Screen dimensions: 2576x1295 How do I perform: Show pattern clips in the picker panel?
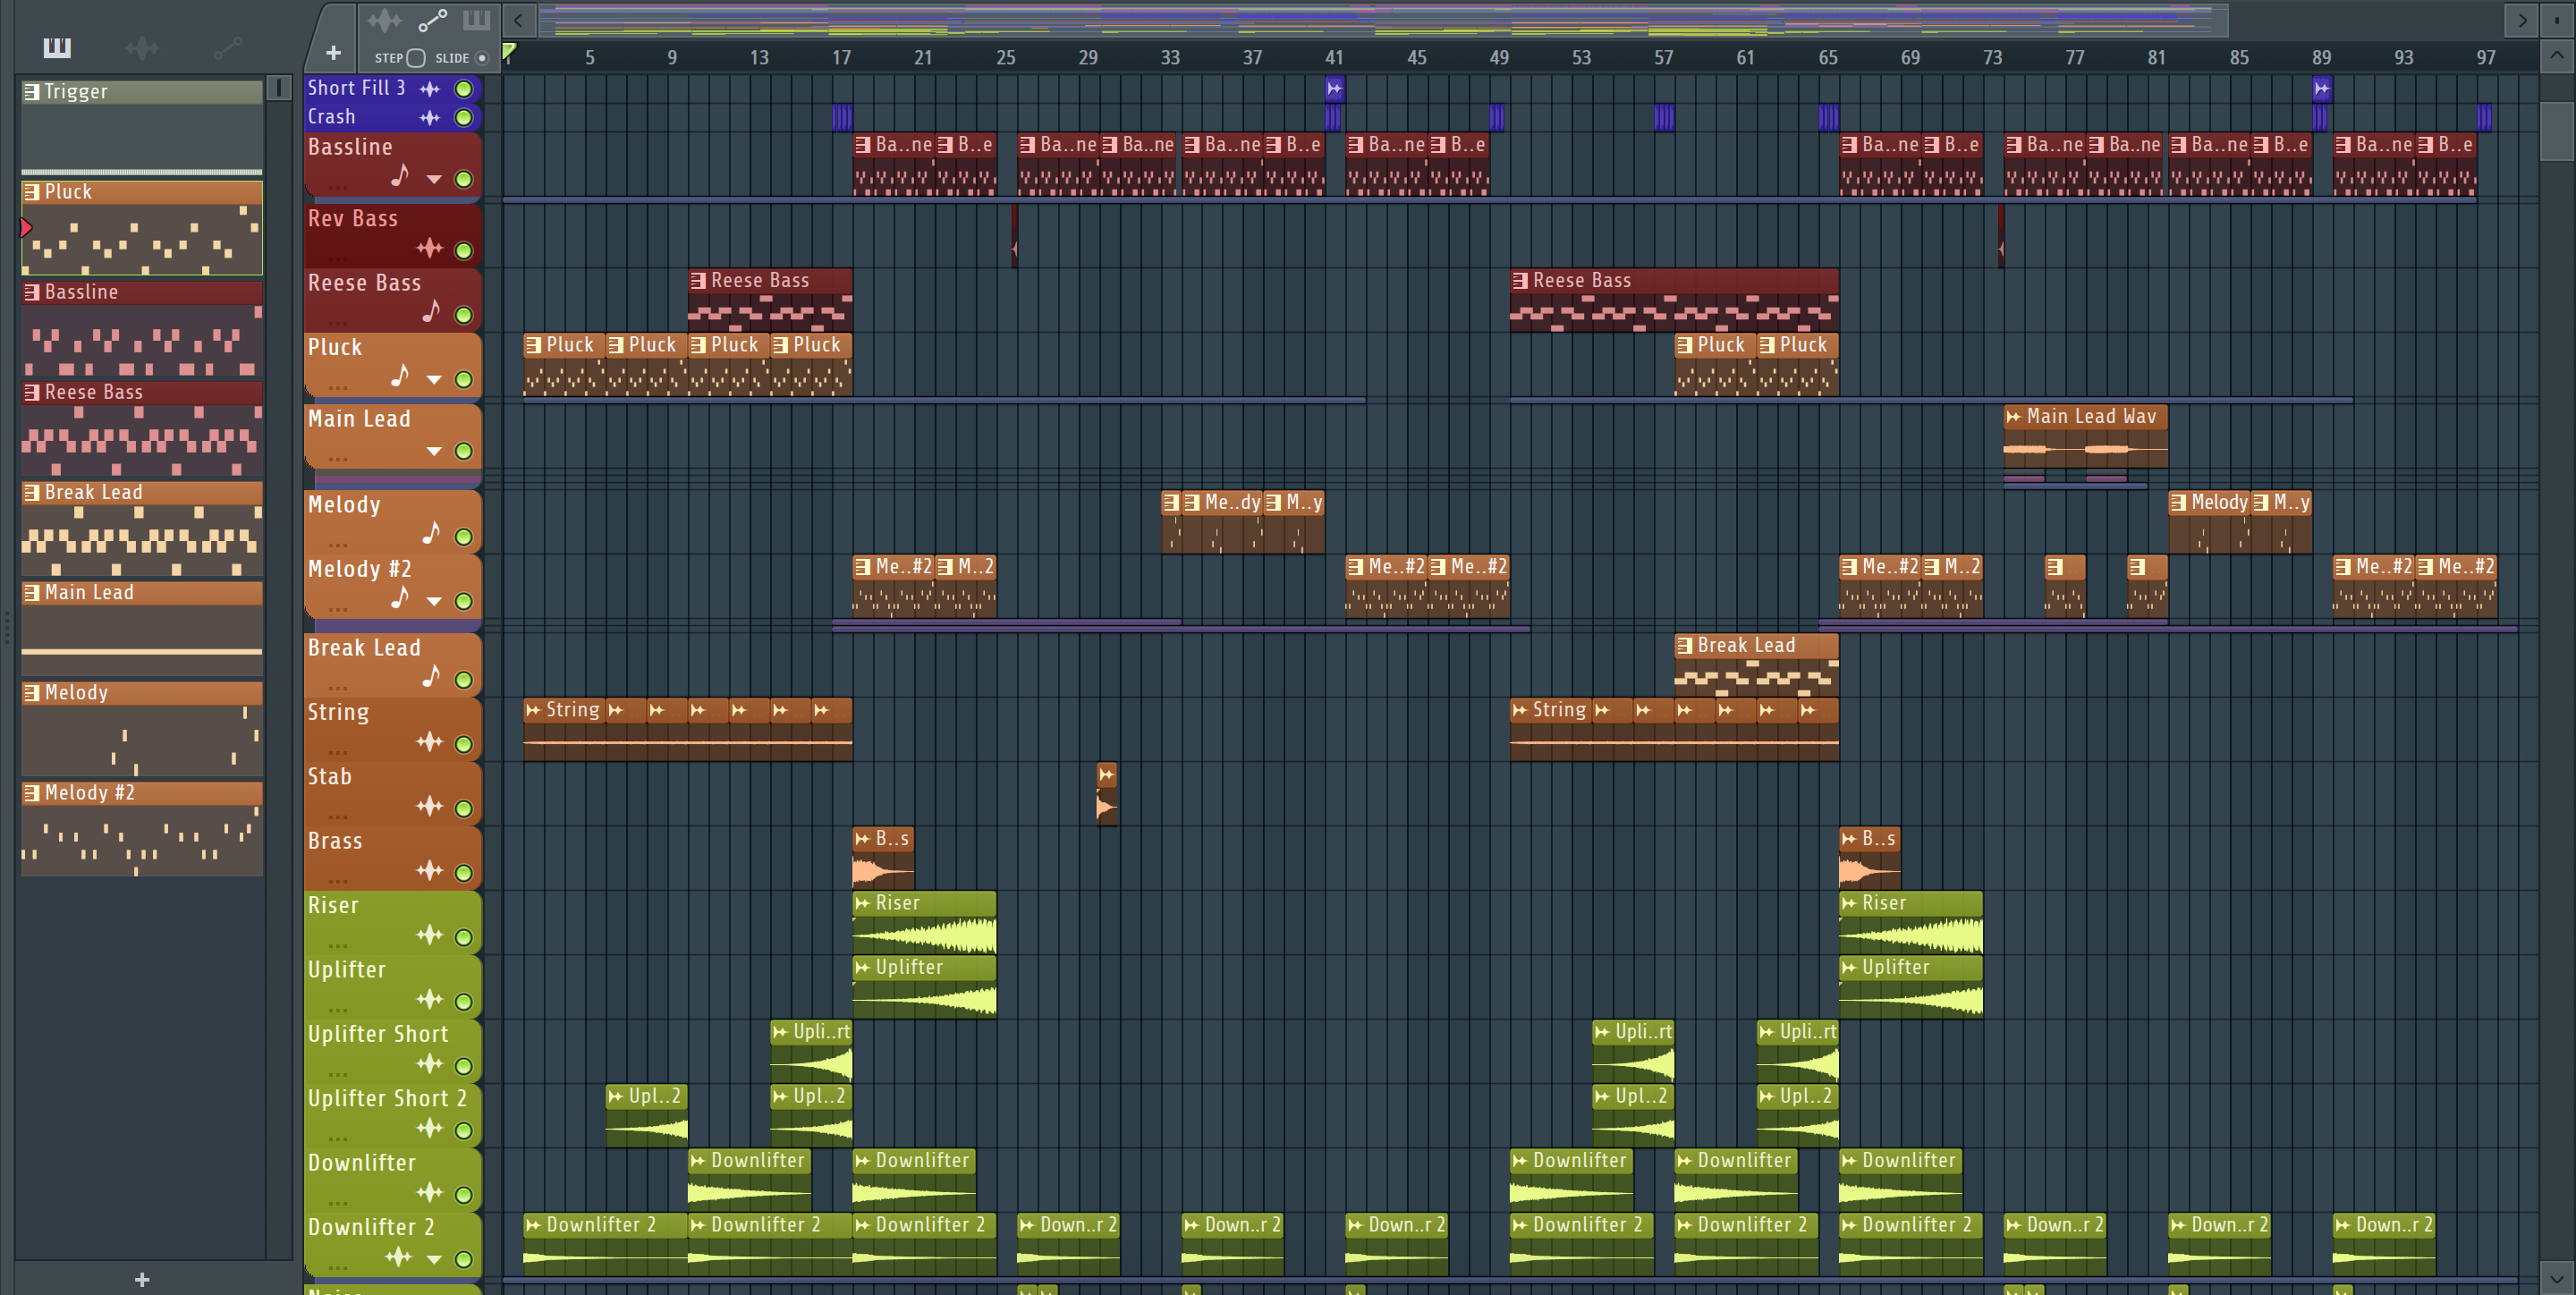tap(57, 47)
